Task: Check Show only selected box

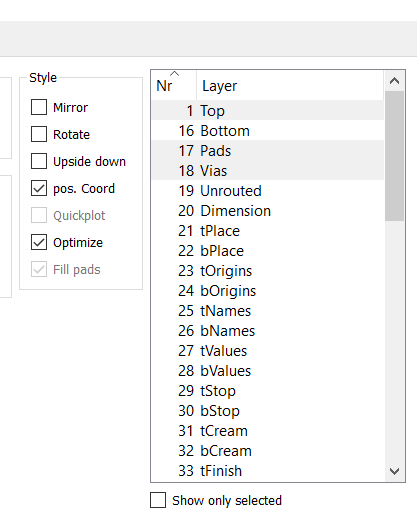Action: click(x=158, y=500)
